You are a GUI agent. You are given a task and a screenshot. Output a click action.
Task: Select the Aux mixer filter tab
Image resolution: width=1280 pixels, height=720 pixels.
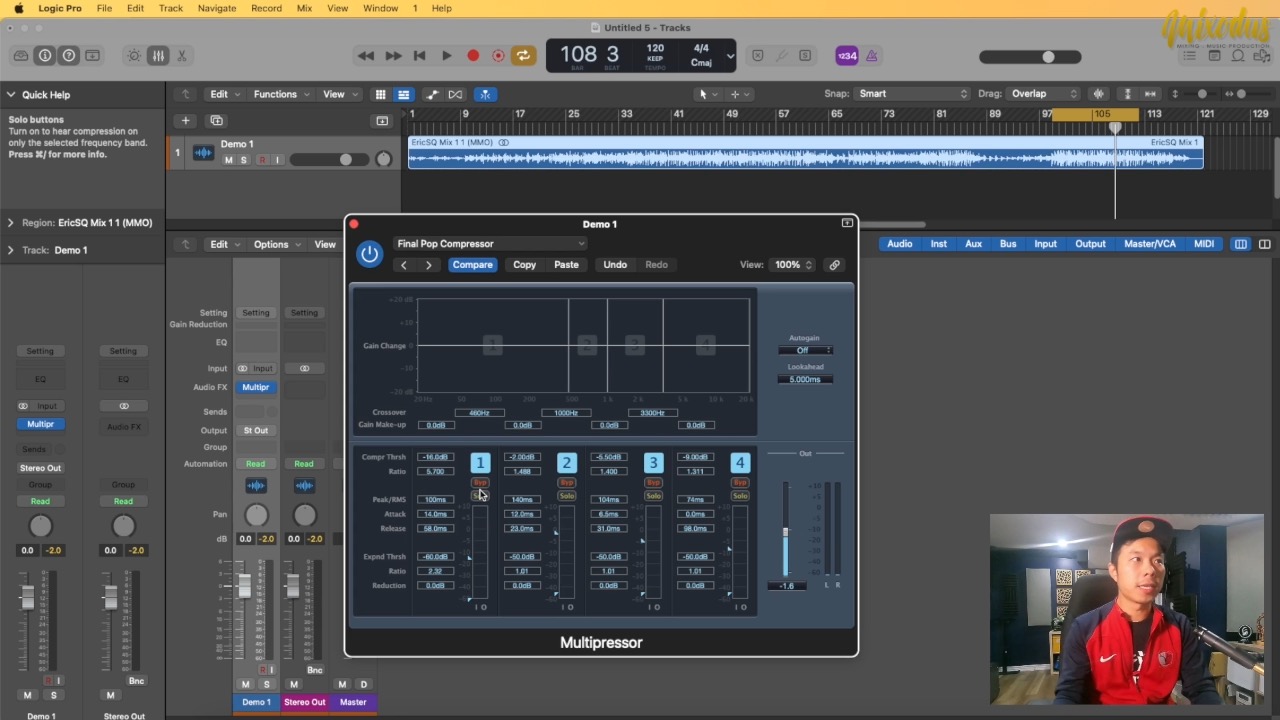pyautogui.click(x=973, y=244)
